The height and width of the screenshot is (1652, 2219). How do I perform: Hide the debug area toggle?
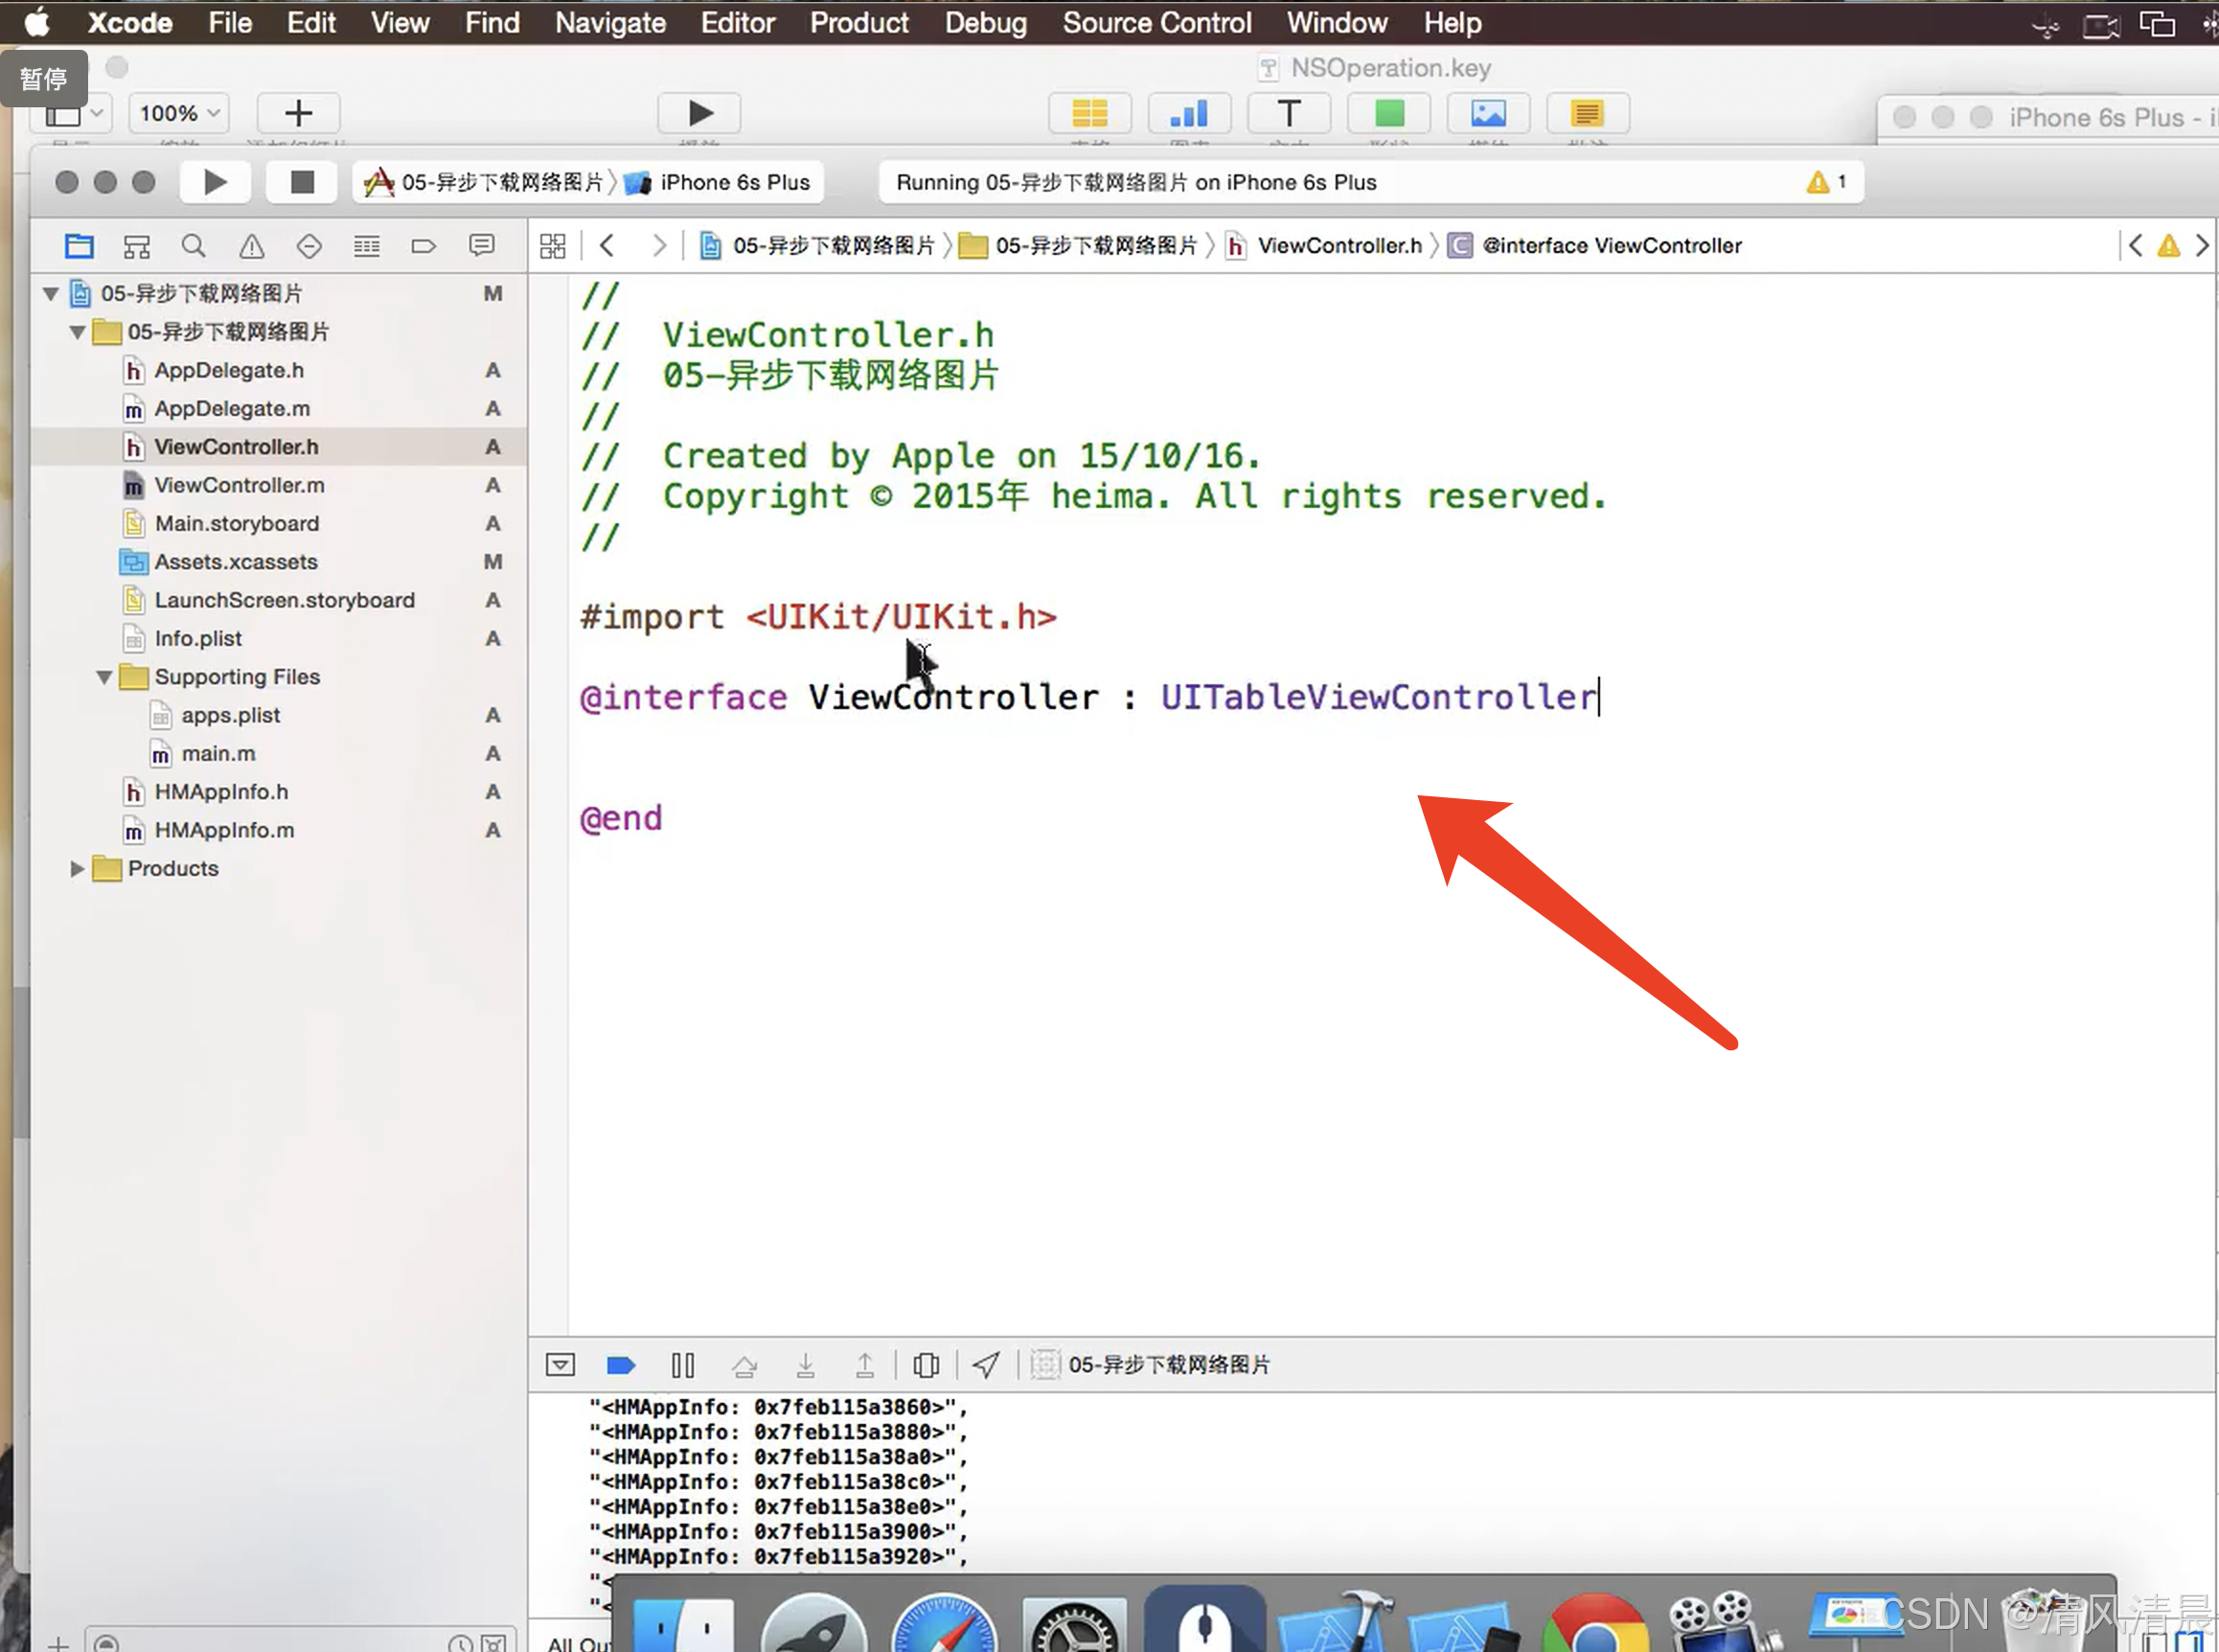point(560,1365)
